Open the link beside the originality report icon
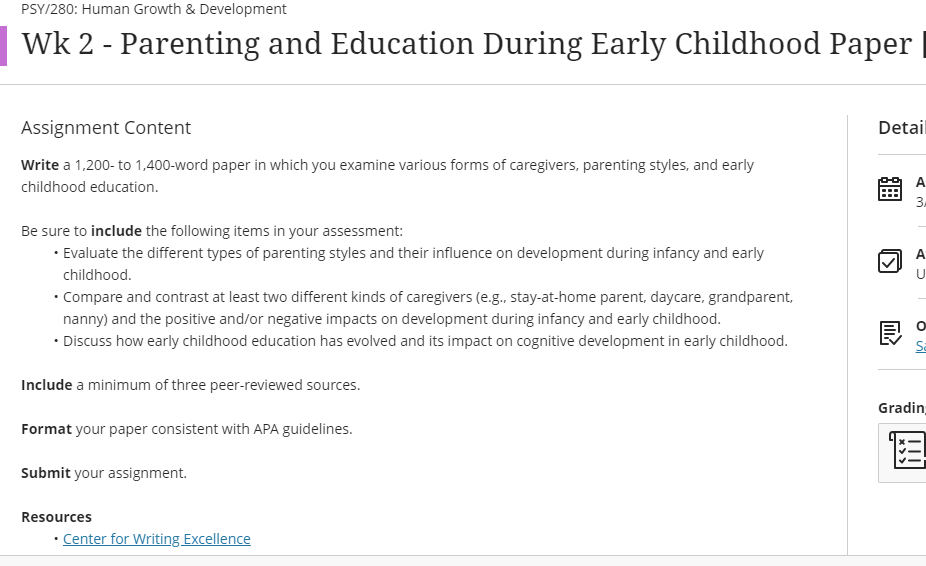 point(920,346)
